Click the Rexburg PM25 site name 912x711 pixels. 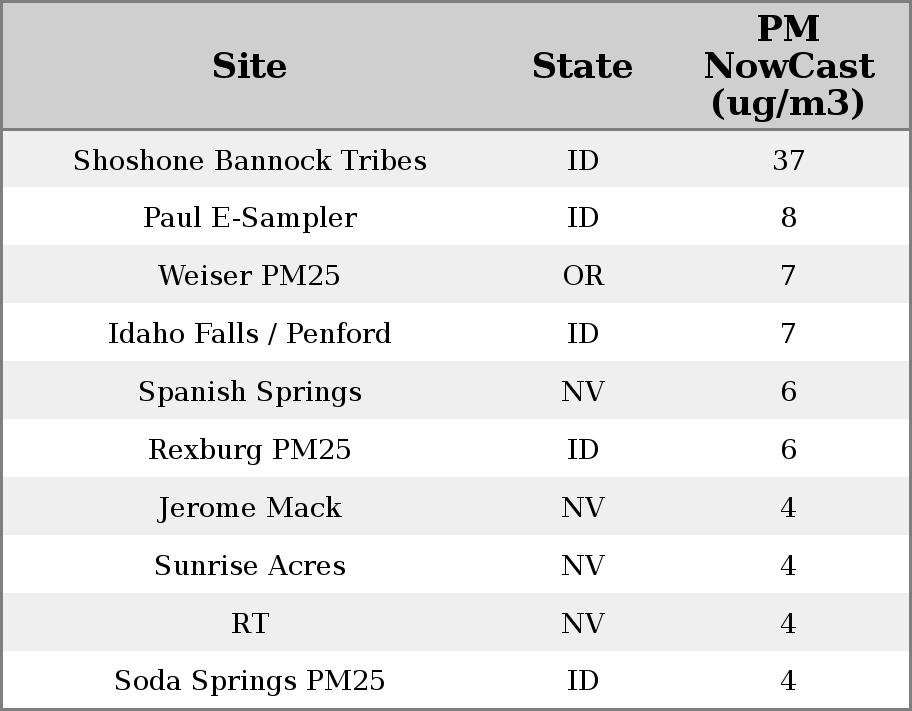point(250,450)
